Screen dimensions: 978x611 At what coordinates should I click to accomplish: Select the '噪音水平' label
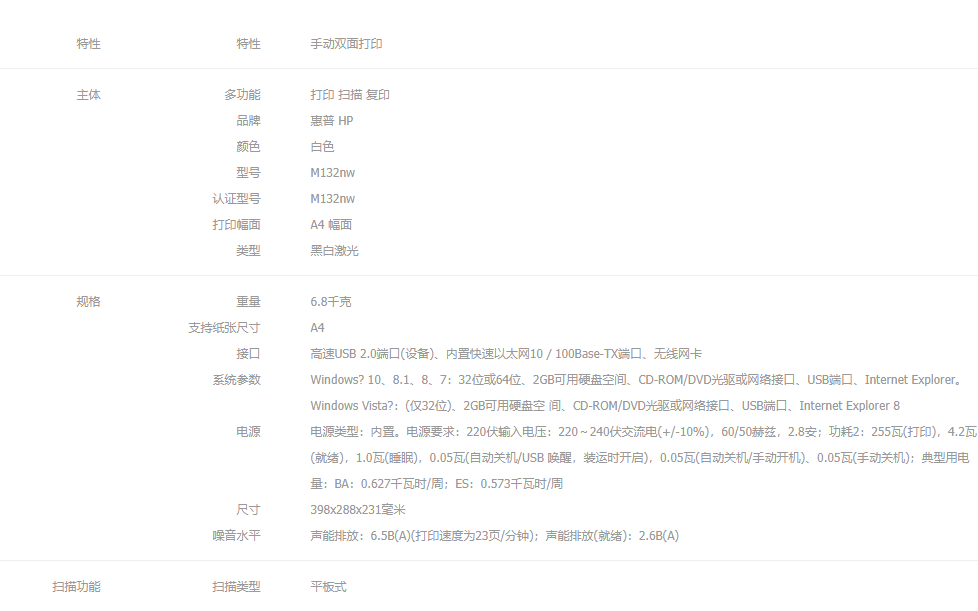click(x=236, y=536)
